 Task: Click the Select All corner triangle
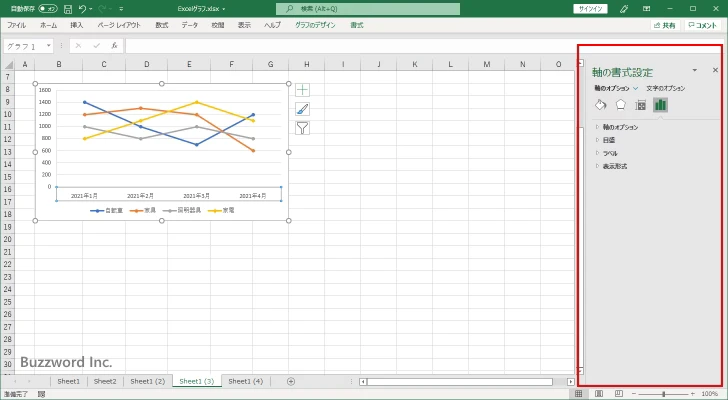[8, 65]
